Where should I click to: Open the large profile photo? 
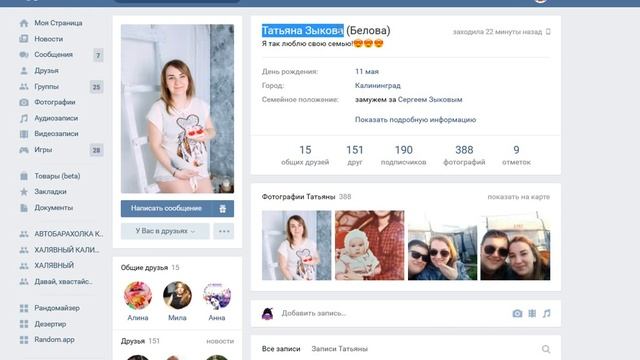(177, 109)
